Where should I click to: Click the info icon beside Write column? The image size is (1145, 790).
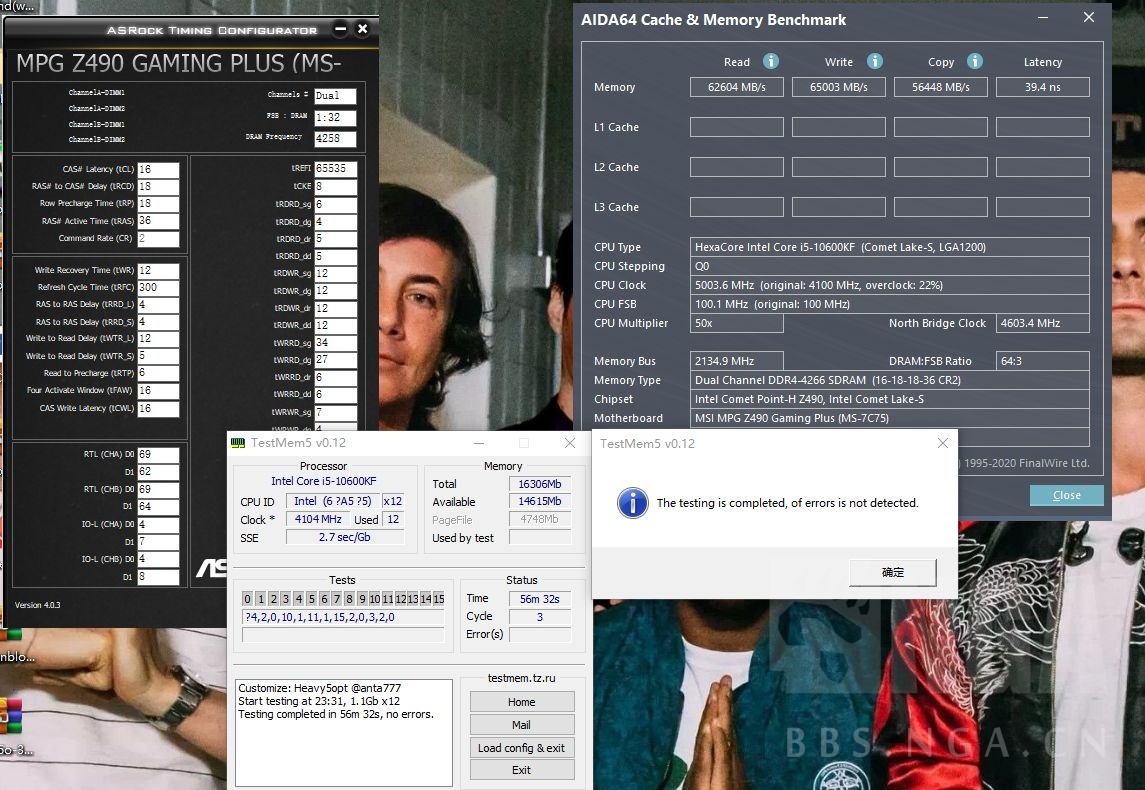(875, 62)
